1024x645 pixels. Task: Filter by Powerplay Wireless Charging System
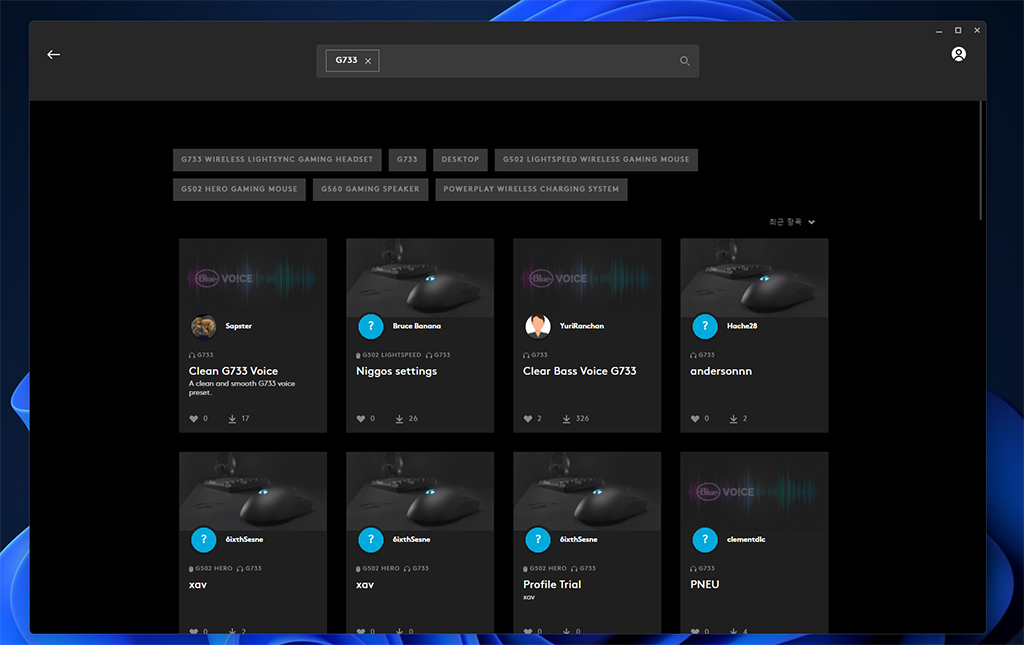[531, 189]
